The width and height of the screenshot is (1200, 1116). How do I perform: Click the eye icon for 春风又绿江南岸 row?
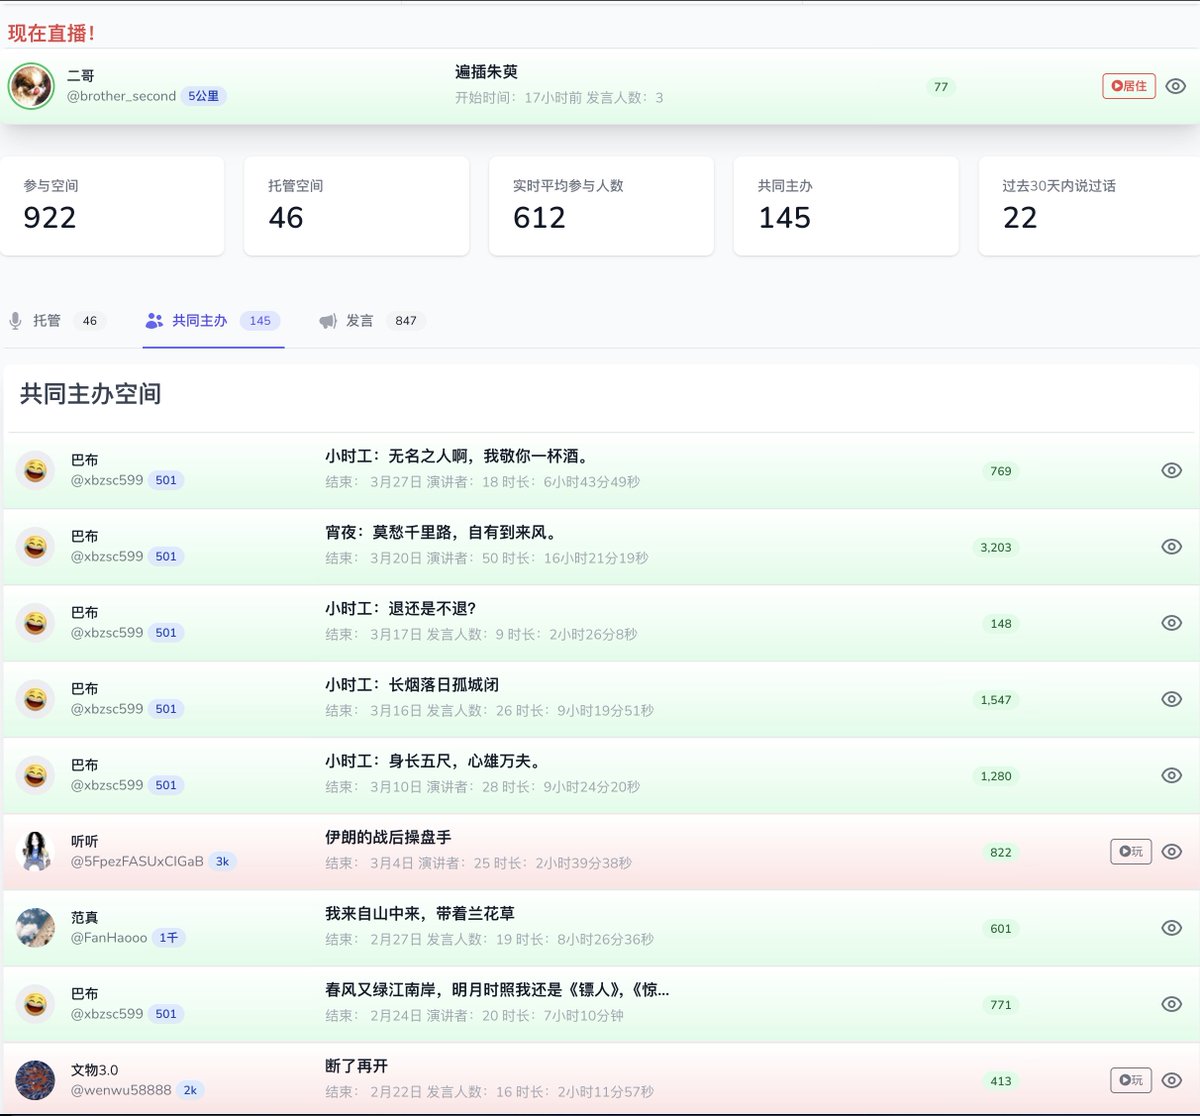1172,1004
